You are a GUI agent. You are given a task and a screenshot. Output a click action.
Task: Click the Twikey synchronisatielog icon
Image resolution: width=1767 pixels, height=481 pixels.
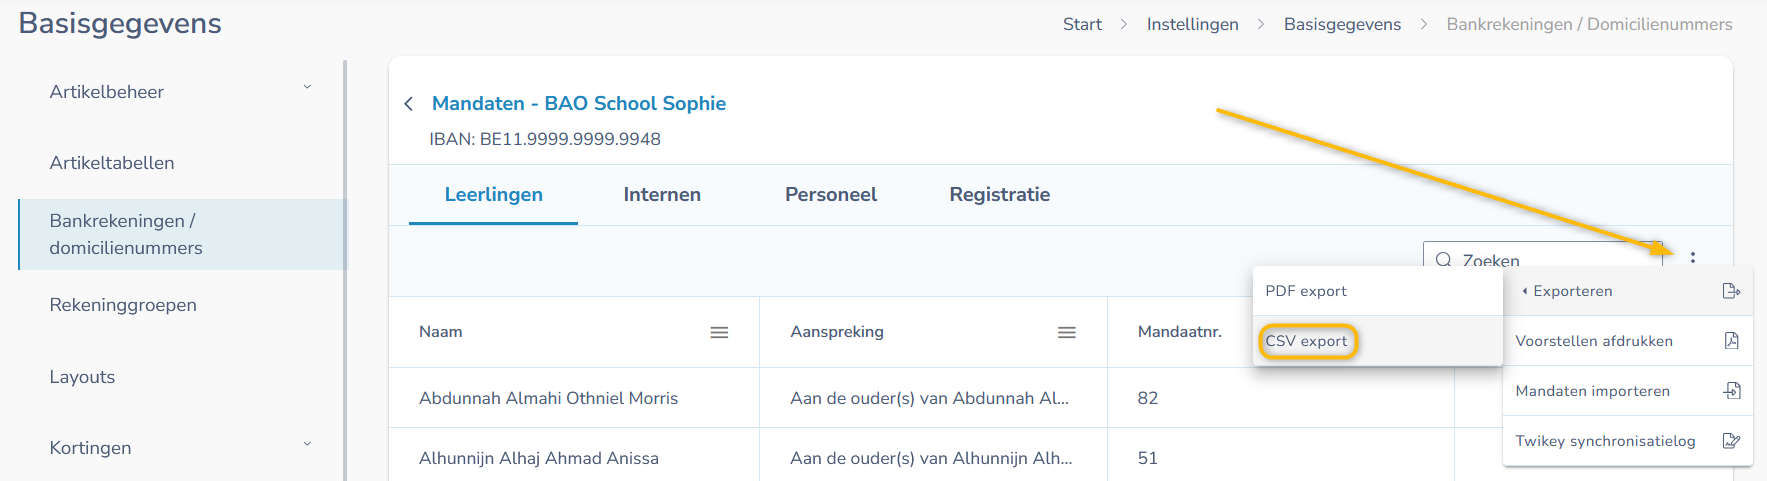point(1731,441)
